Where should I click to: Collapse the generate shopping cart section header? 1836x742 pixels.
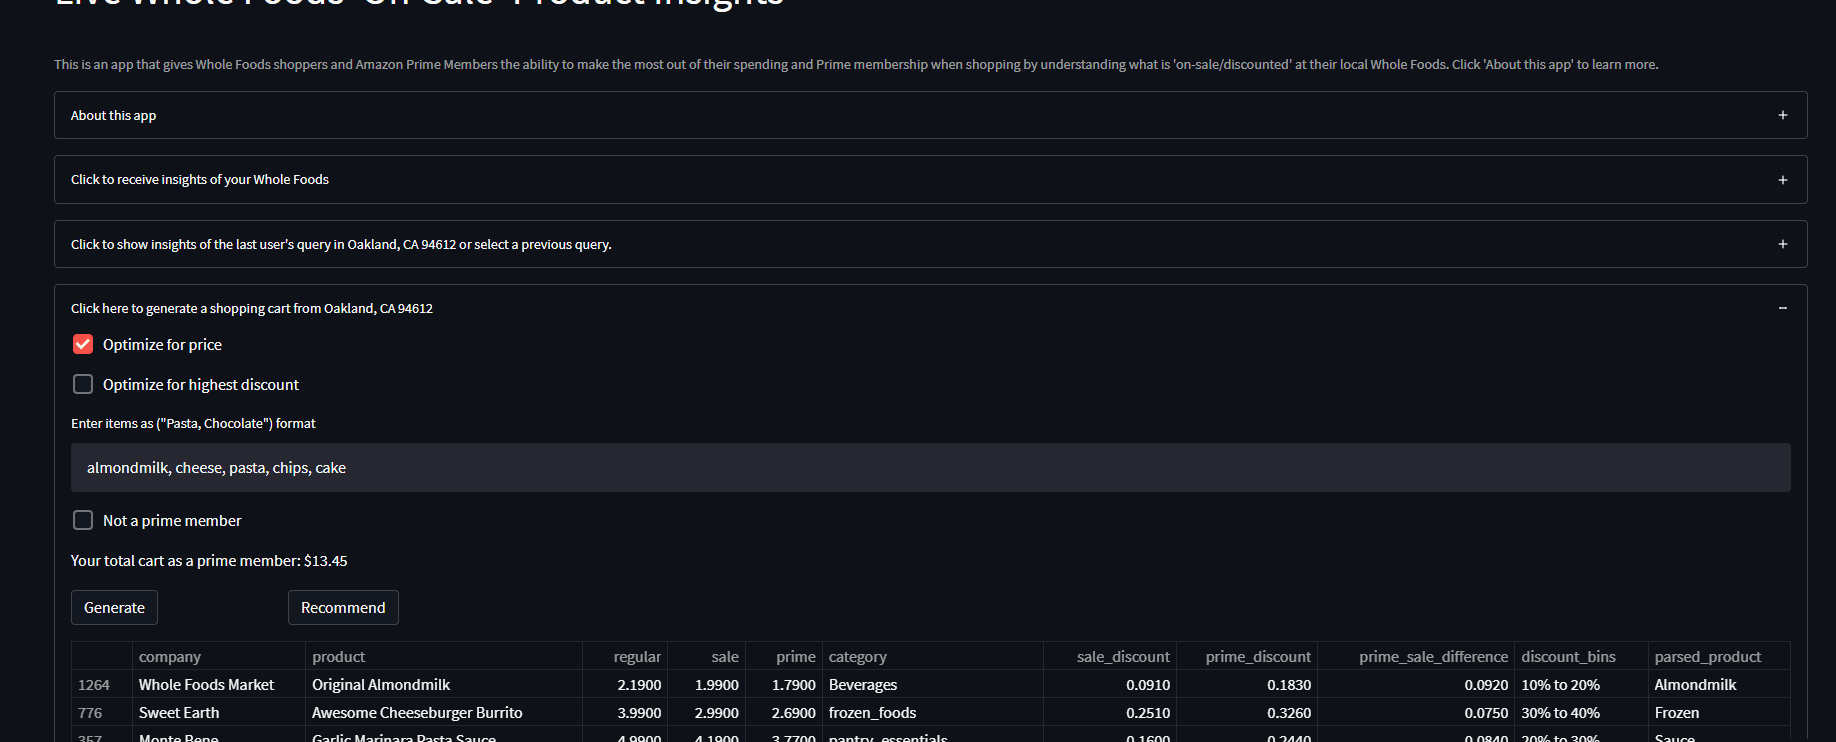tap(930, 308)
